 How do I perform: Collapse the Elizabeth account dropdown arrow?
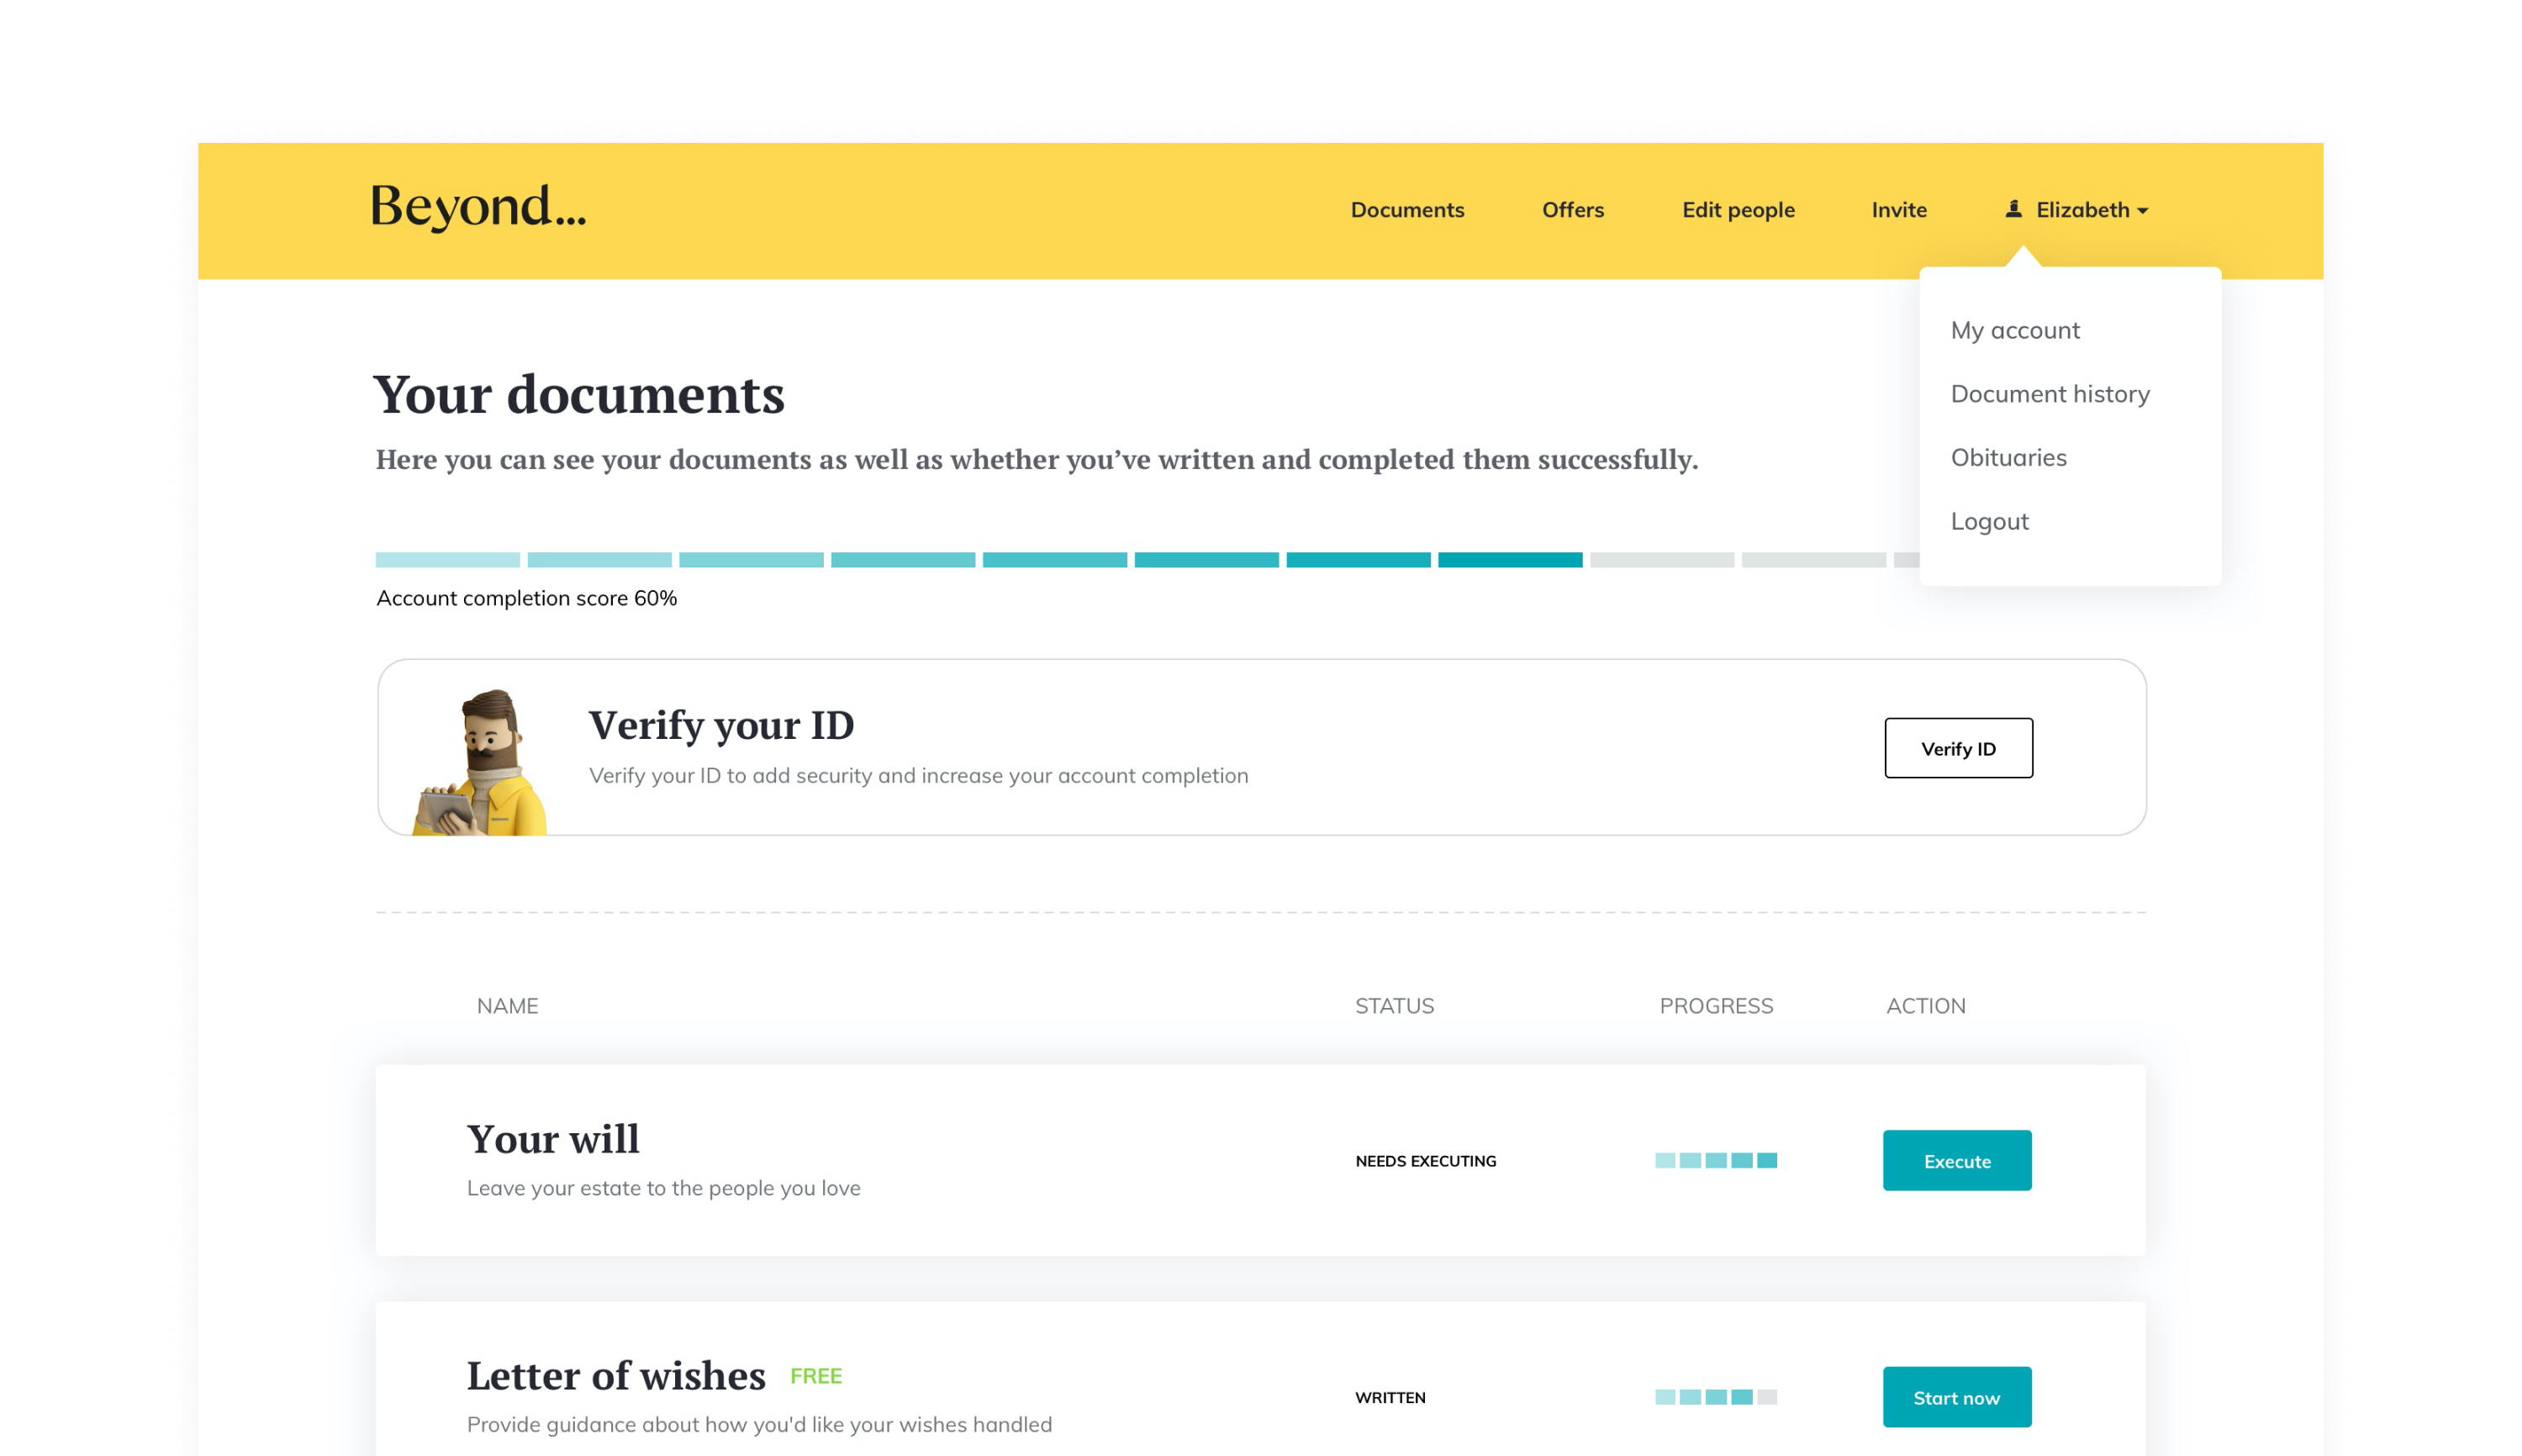click(x=2143, y=211)
